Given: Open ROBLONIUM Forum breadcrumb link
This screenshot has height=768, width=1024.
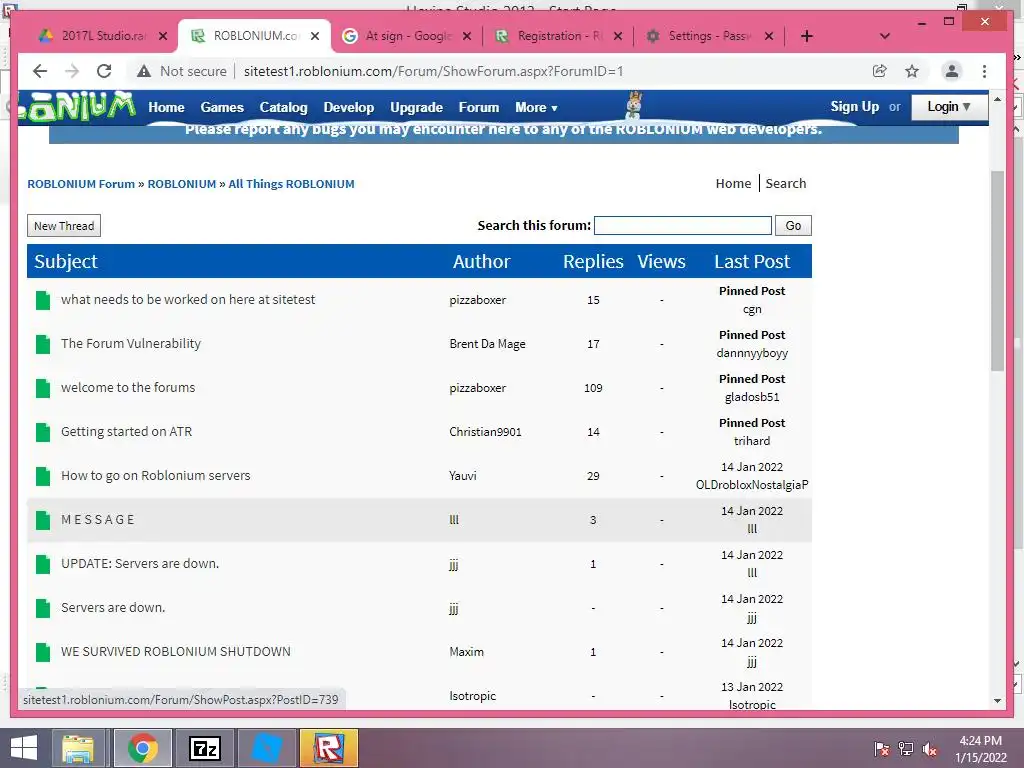Looking at the screenshot, I should tap(81, 184).
